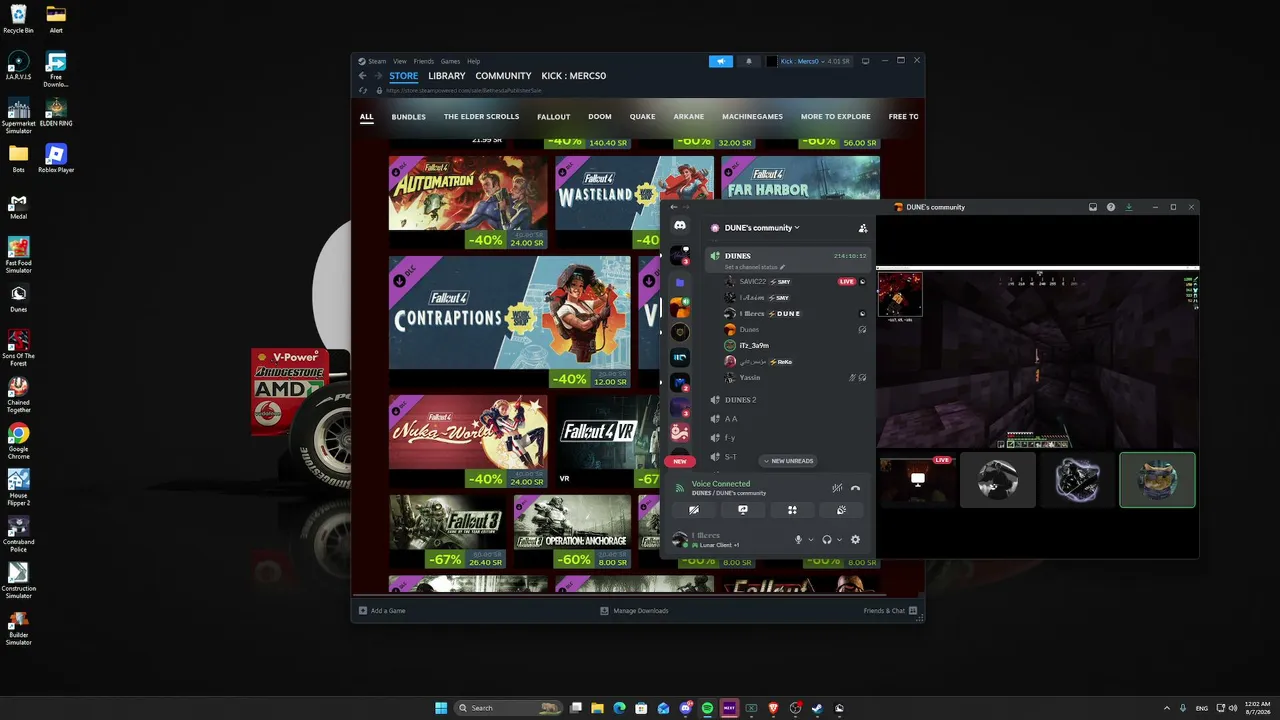This screenshot has width=1280, height=720.
Task: Open Discord direct messages home icon
Action: point(680,226)
